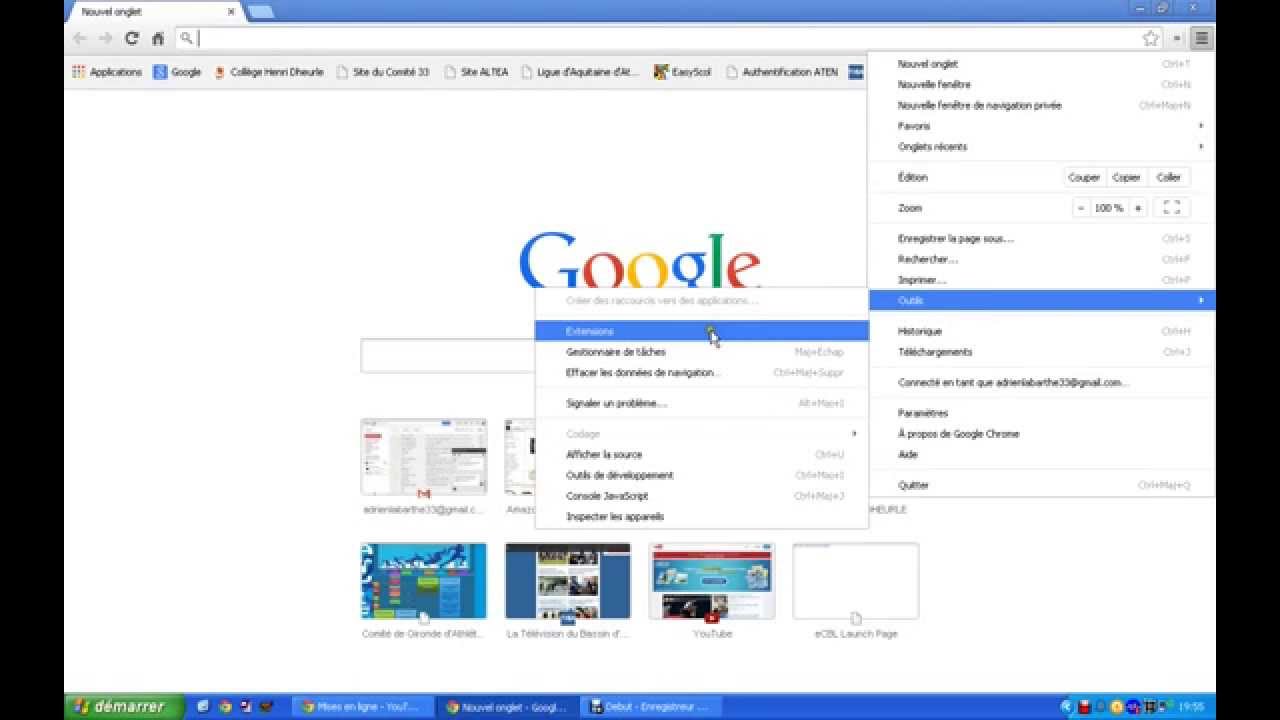Choose Afficher la source
The image size is (1280, 720).
(702, 455)
